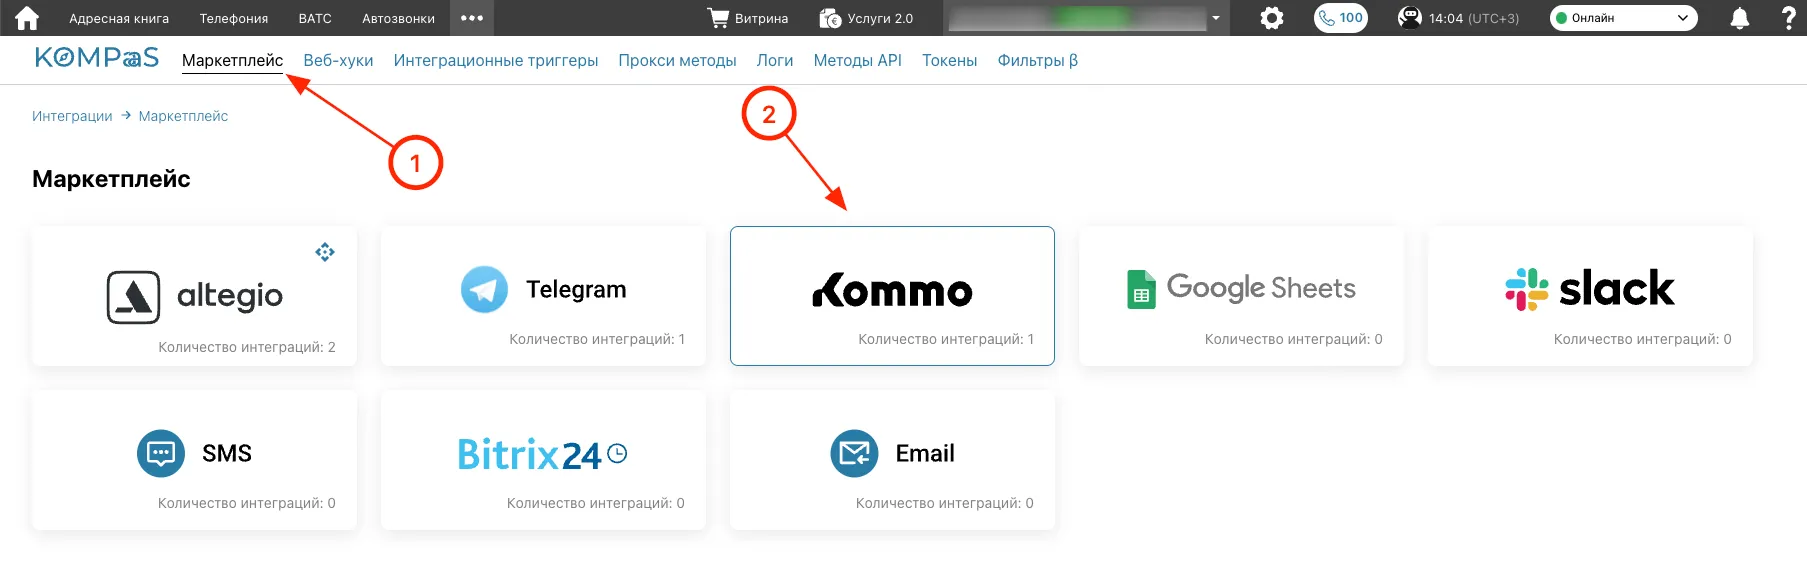Click the Slack colorful logo icon
The image size is (1807, 569).
pos(1527,289)
